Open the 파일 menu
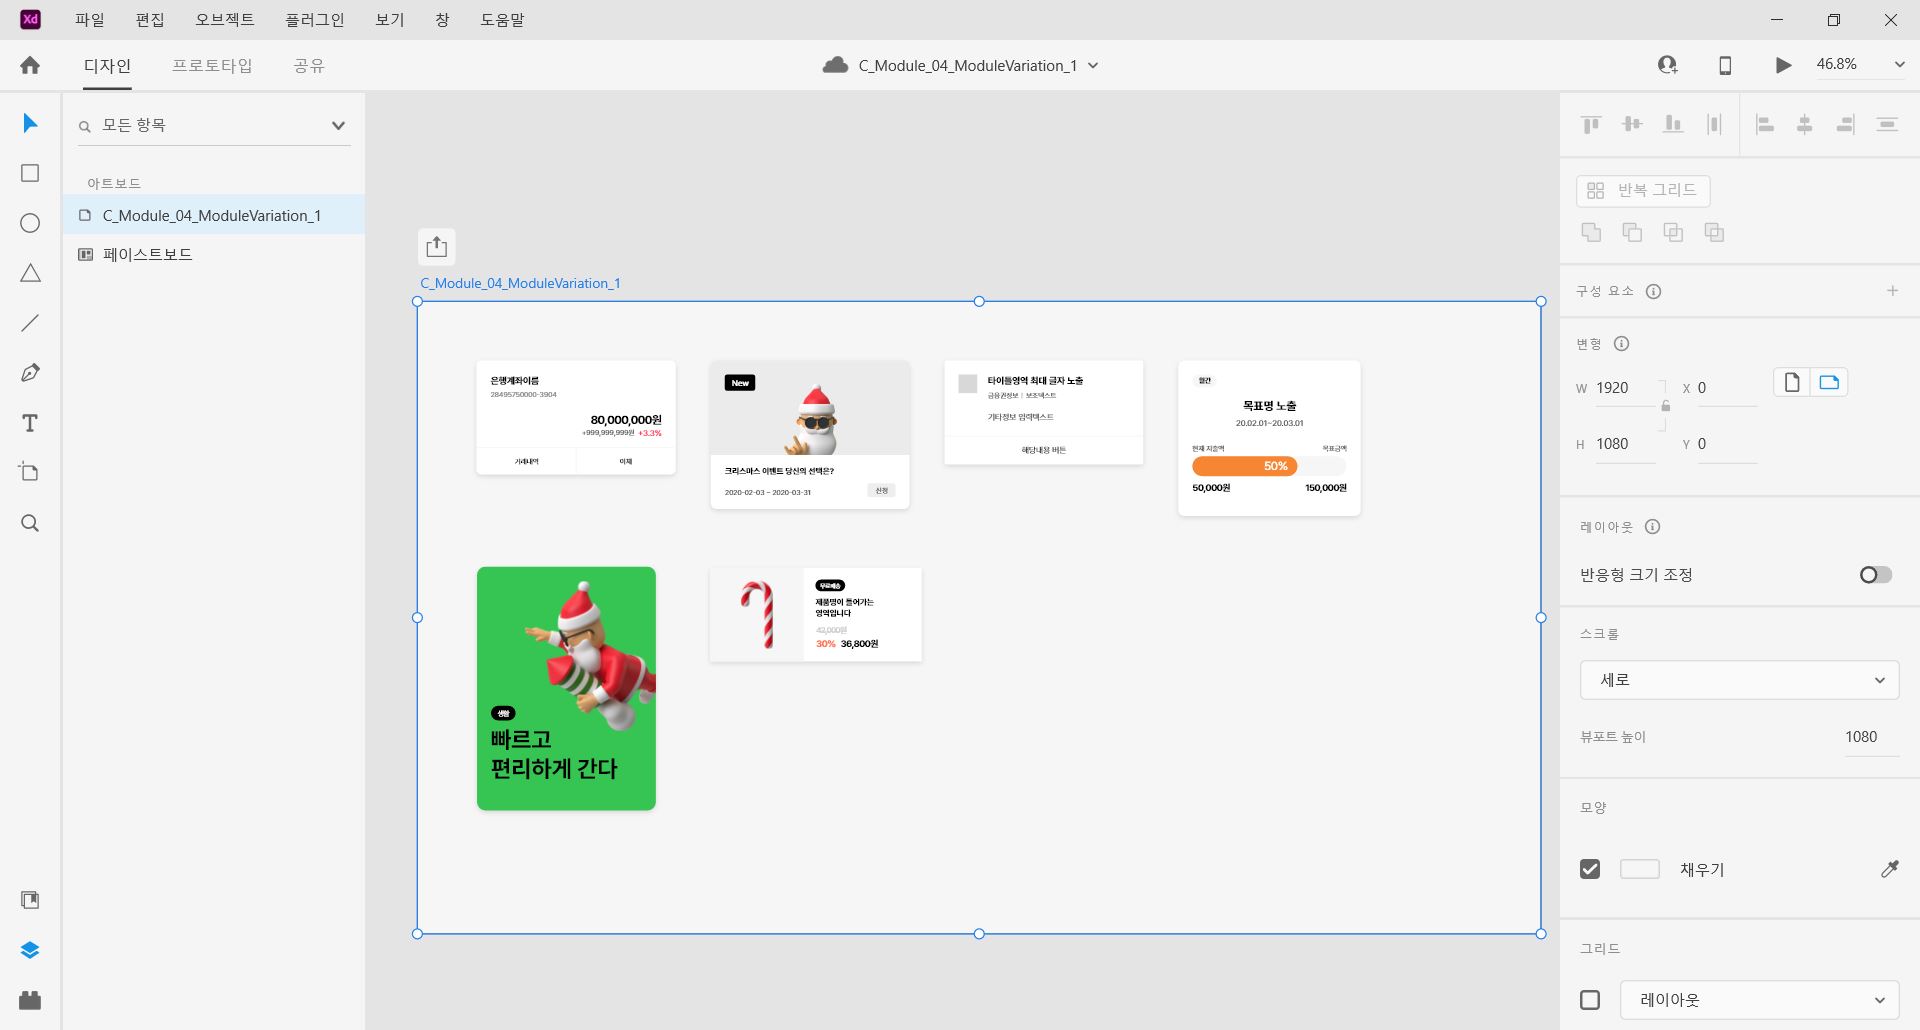1920x1030 pixels. [x=90, y=20]
